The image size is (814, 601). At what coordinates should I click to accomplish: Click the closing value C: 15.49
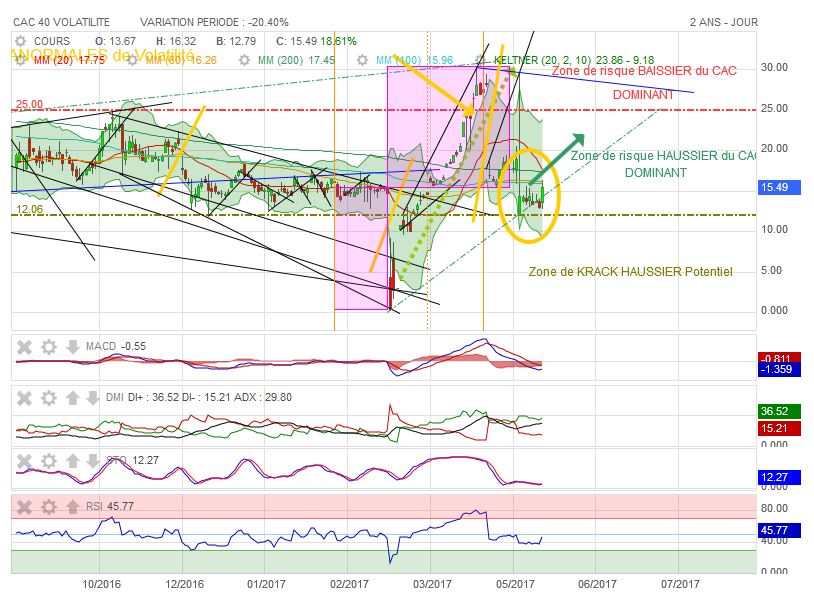[296, 41]
